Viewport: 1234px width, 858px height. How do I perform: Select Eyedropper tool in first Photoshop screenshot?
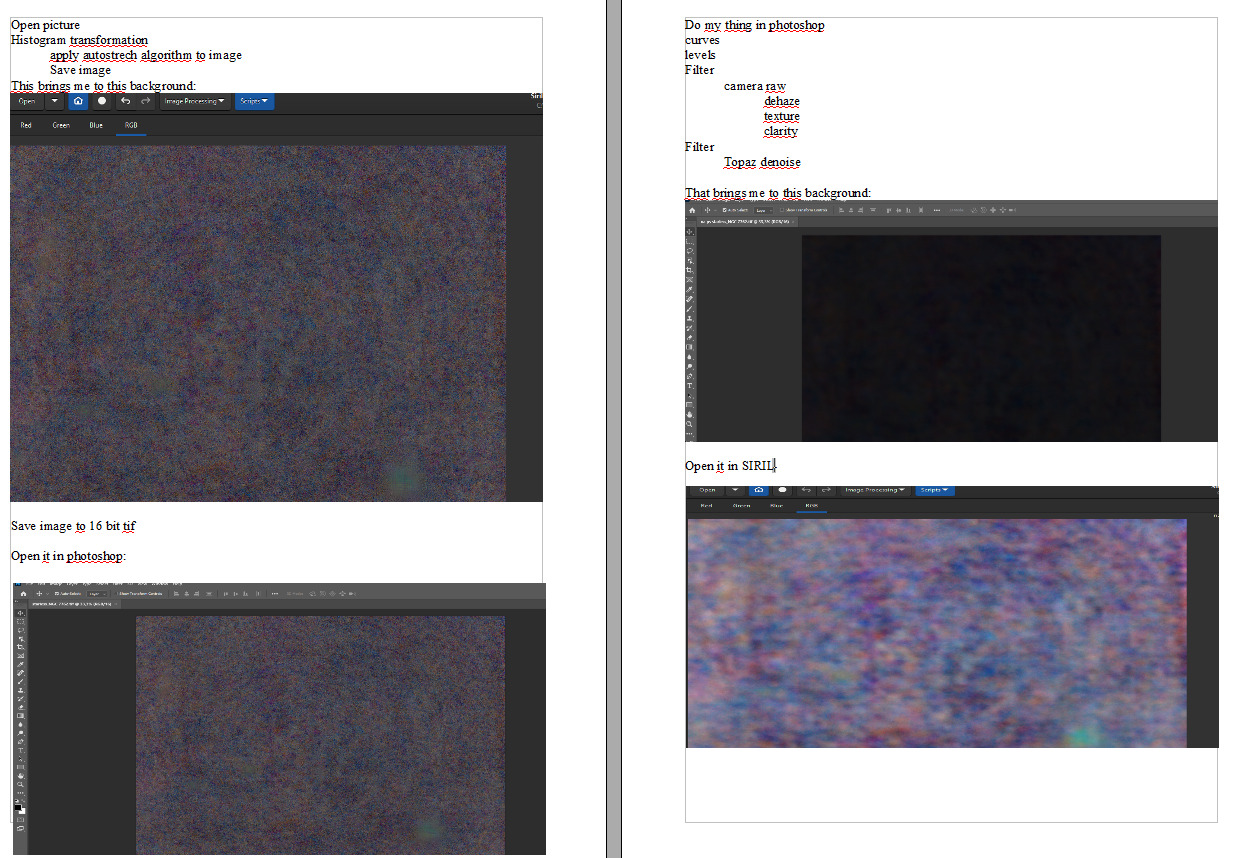coord(21,665)
